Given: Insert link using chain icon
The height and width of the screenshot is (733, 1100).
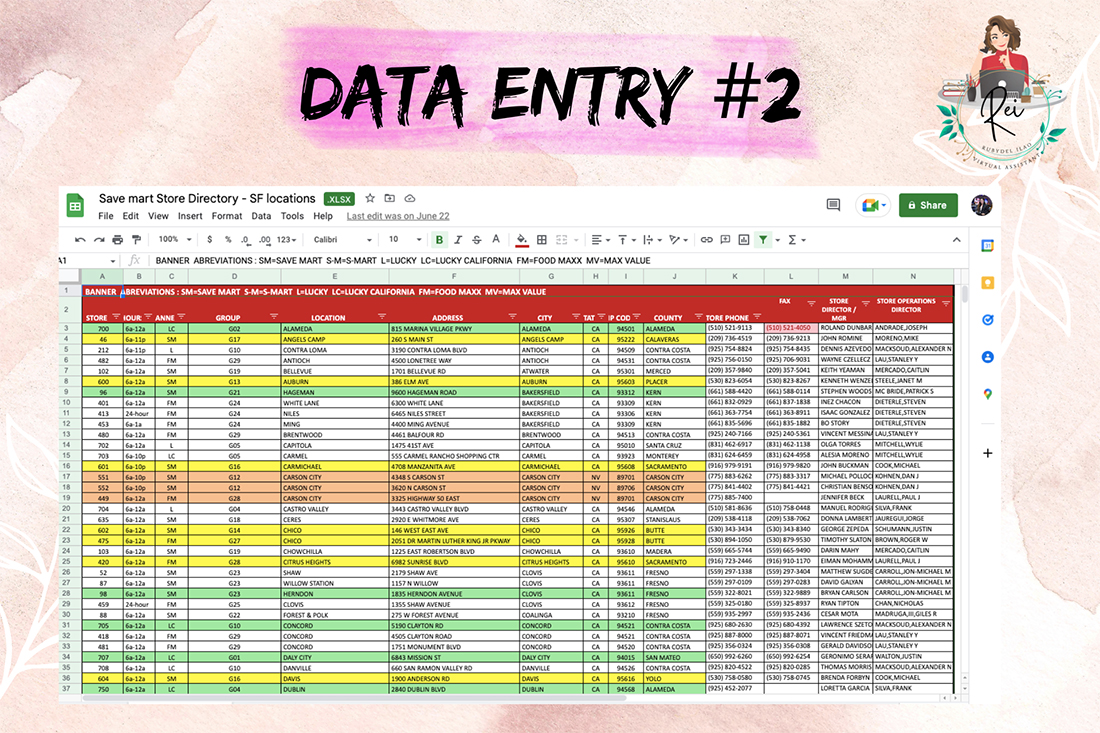Looking at the screenshot, I should [x=706, y=240].
